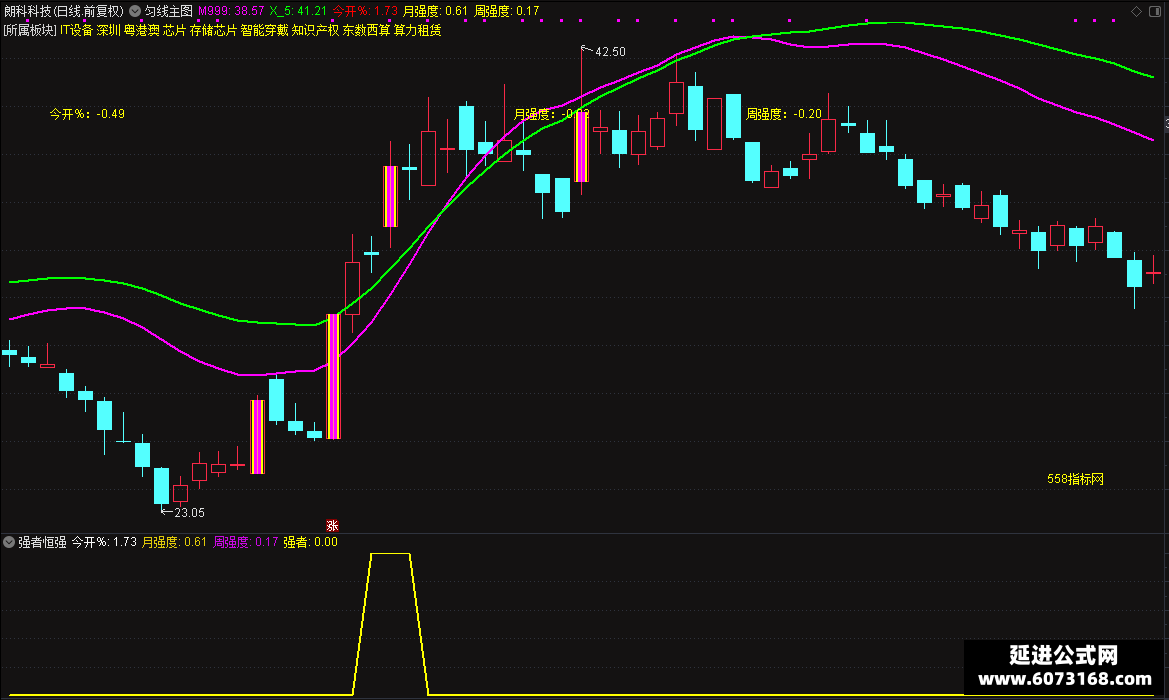Select the 23.05 low price marker
1169x700 pixels.
tap(189, 512)
